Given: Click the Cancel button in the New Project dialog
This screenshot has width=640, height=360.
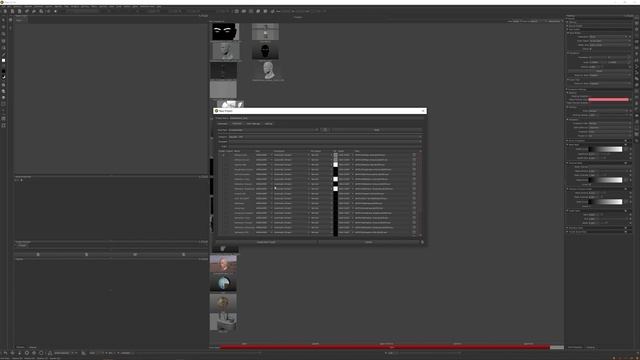Looking at the screenshot, I should [x=369, y=242].
